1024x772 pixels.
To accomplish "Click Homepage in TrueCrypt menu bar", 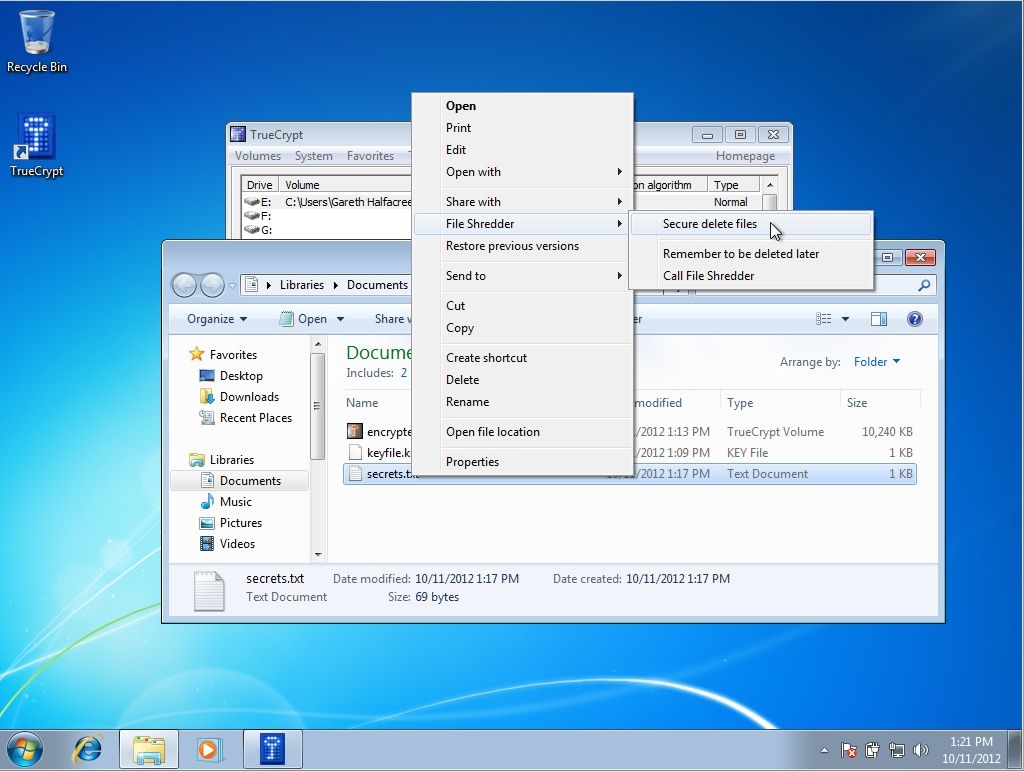I will pos(745,156).
